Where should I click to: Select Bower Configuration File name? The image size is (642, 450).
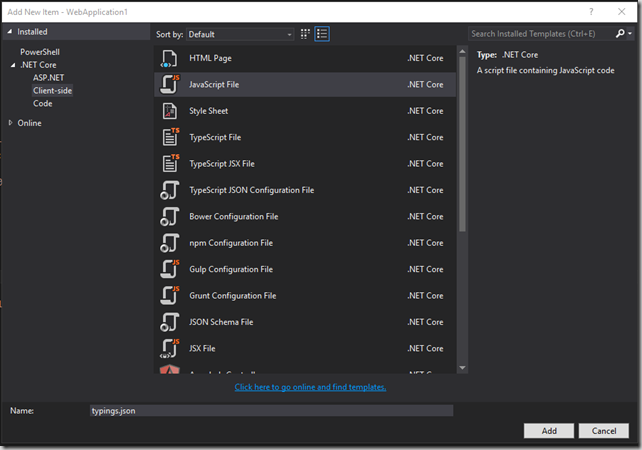click(233, 217)
